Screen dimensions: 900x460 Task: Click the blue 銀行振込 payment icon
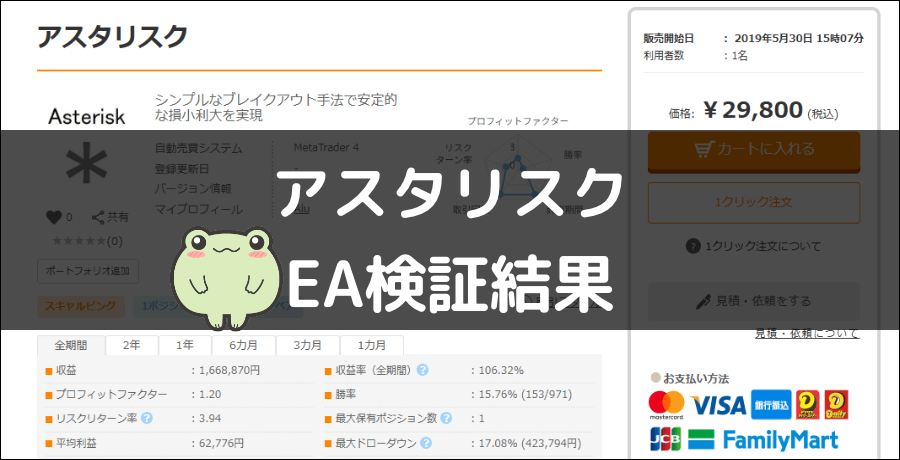pos(771,405)
